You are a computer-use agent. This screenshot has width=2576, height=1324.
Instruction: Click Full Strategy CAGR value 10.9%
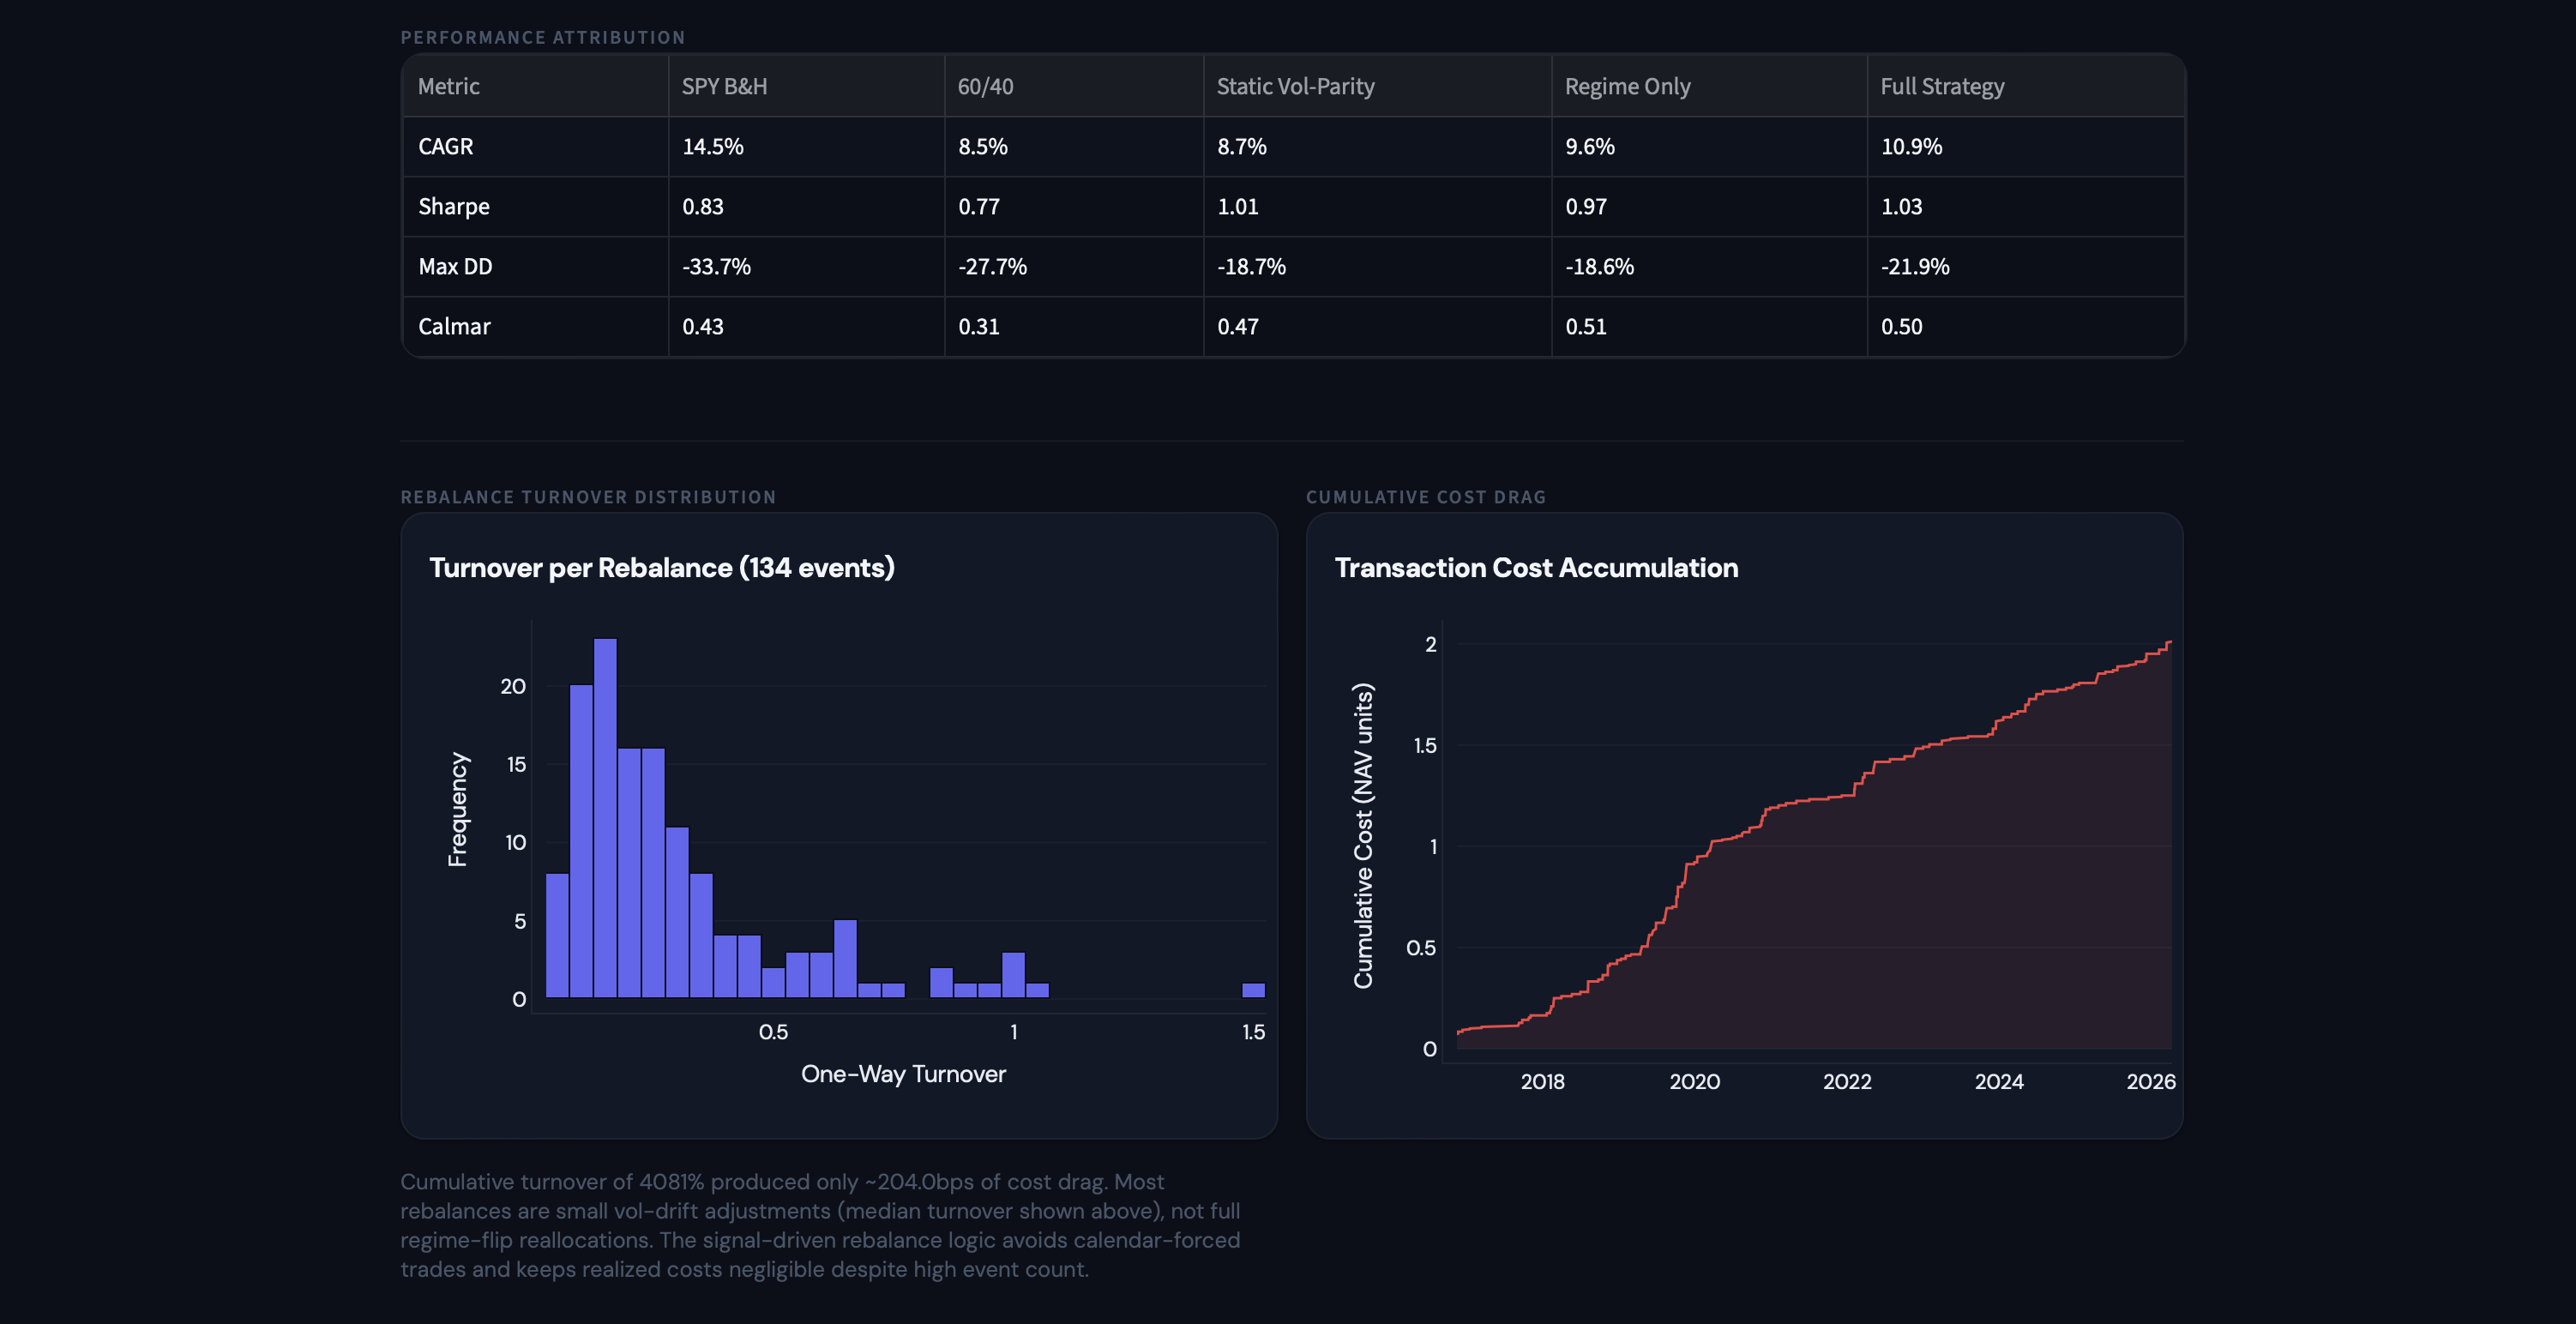pyautogui.click(x=1911, y=146)
